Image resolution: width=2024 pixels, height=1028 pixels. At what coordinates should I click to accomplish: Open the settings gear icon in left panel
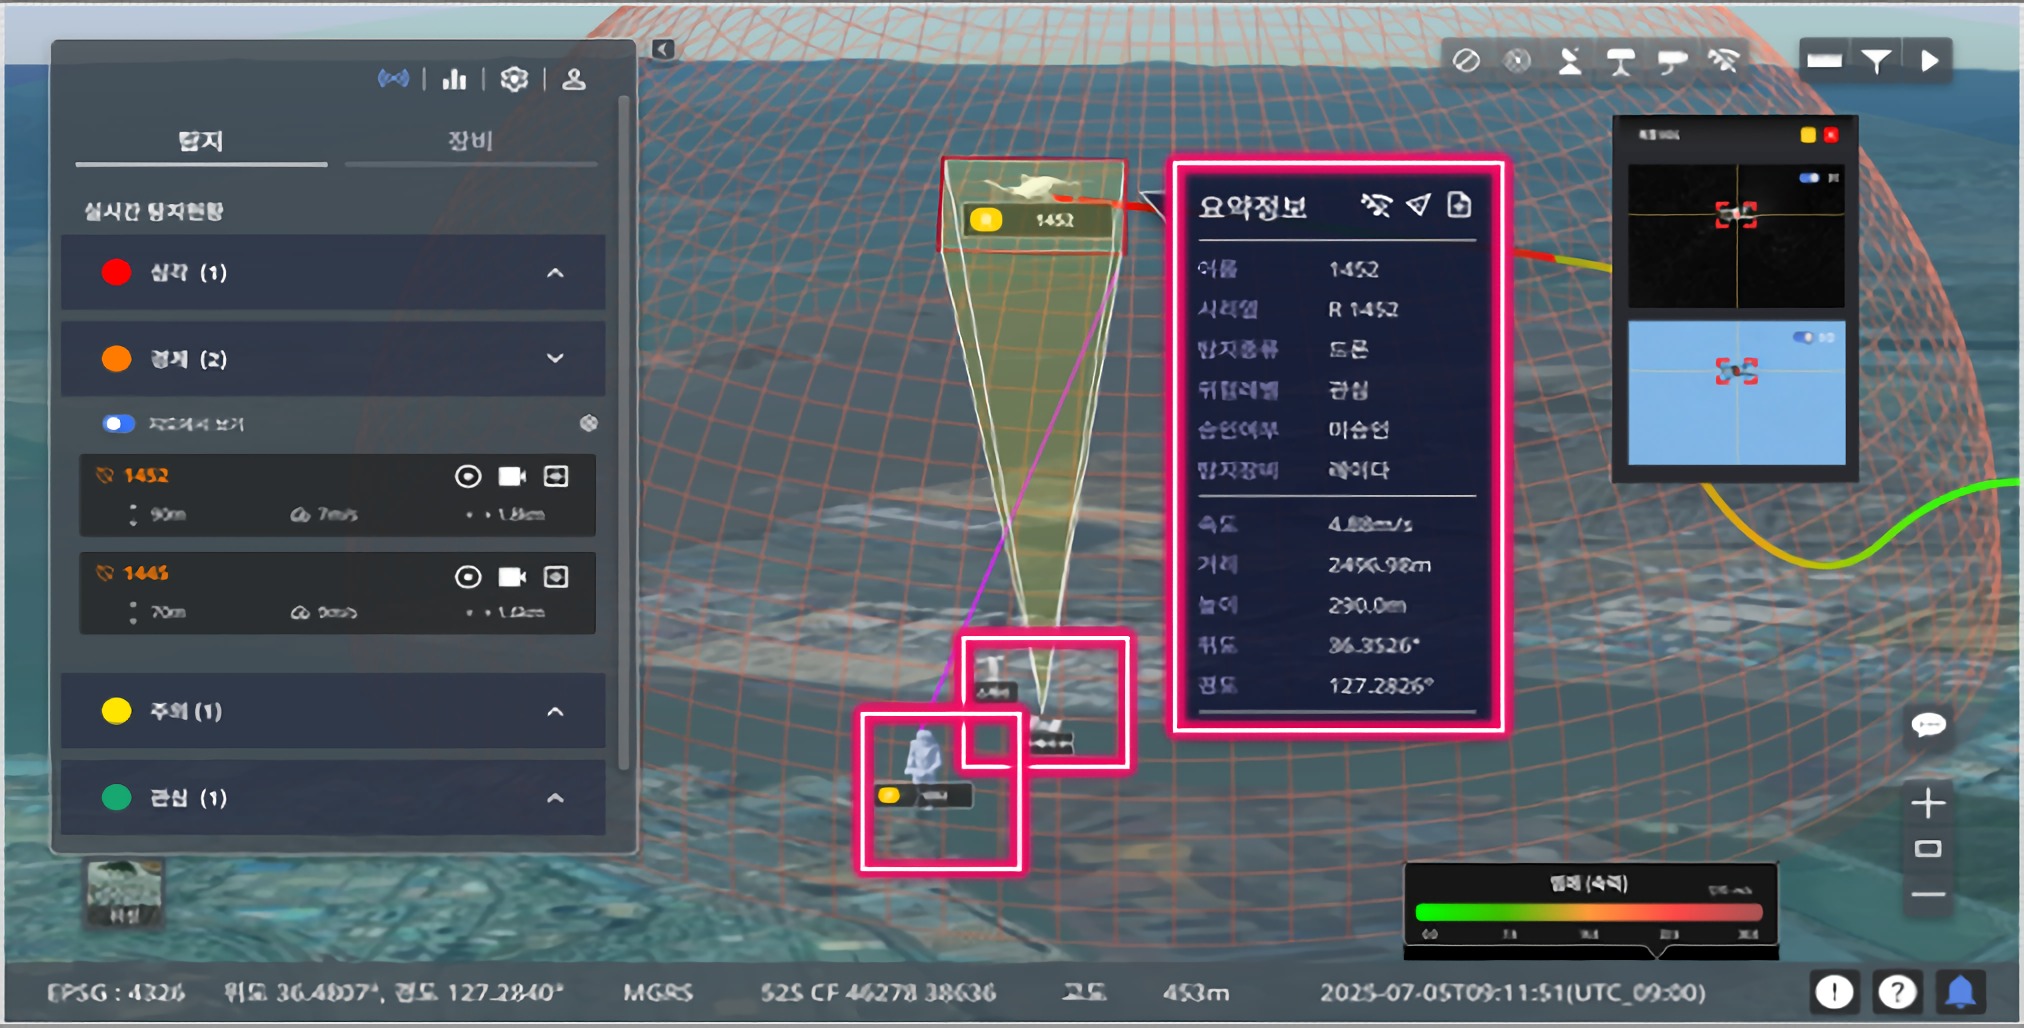point(514,79)
